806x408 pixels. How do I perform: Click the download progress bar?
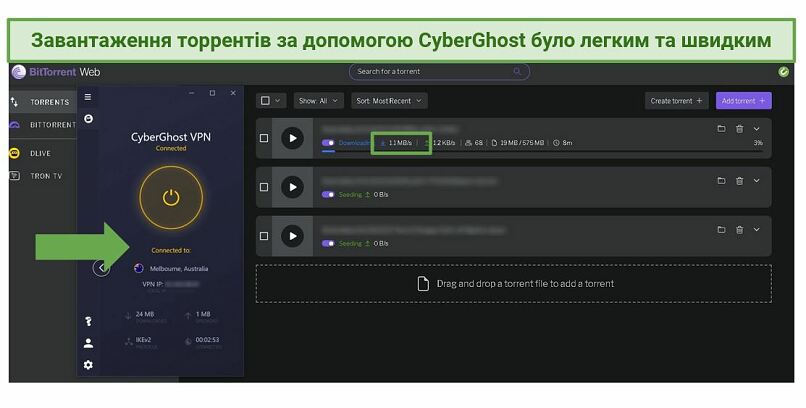click(x=543, y=152)
